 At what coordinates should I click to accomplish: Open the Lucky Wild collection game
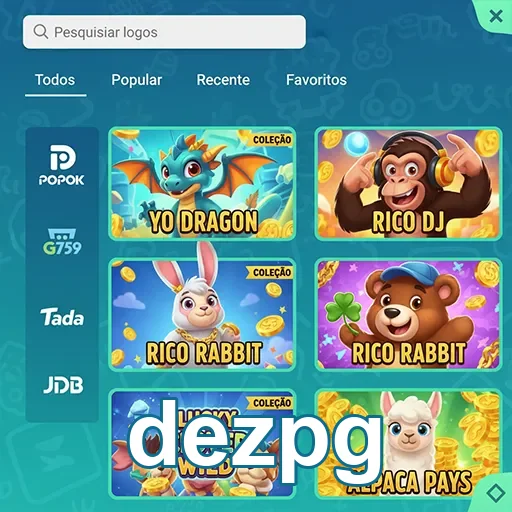click(x=202, y=443)
